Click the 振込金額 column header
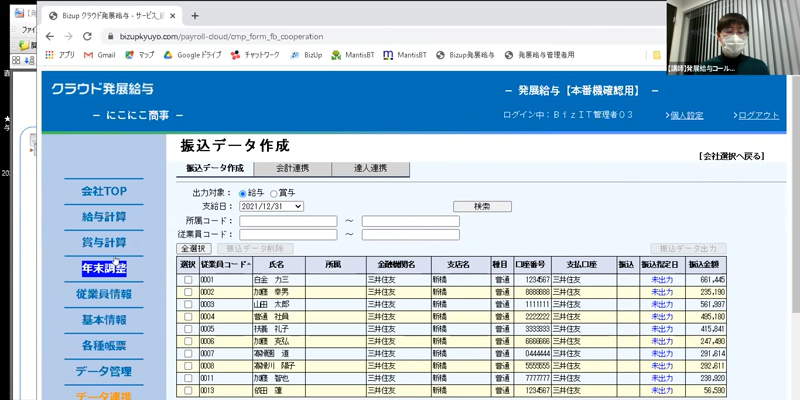800x400 pixels. point(704,265)
